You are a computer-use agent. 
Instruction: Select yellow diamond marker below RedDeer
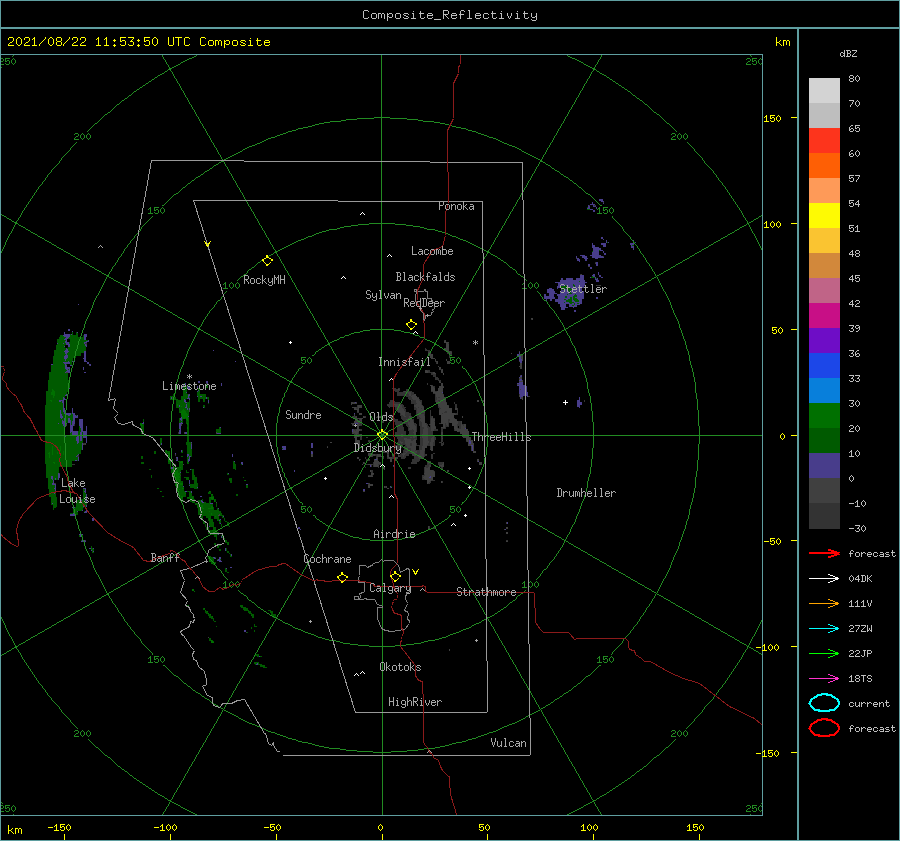411,325
